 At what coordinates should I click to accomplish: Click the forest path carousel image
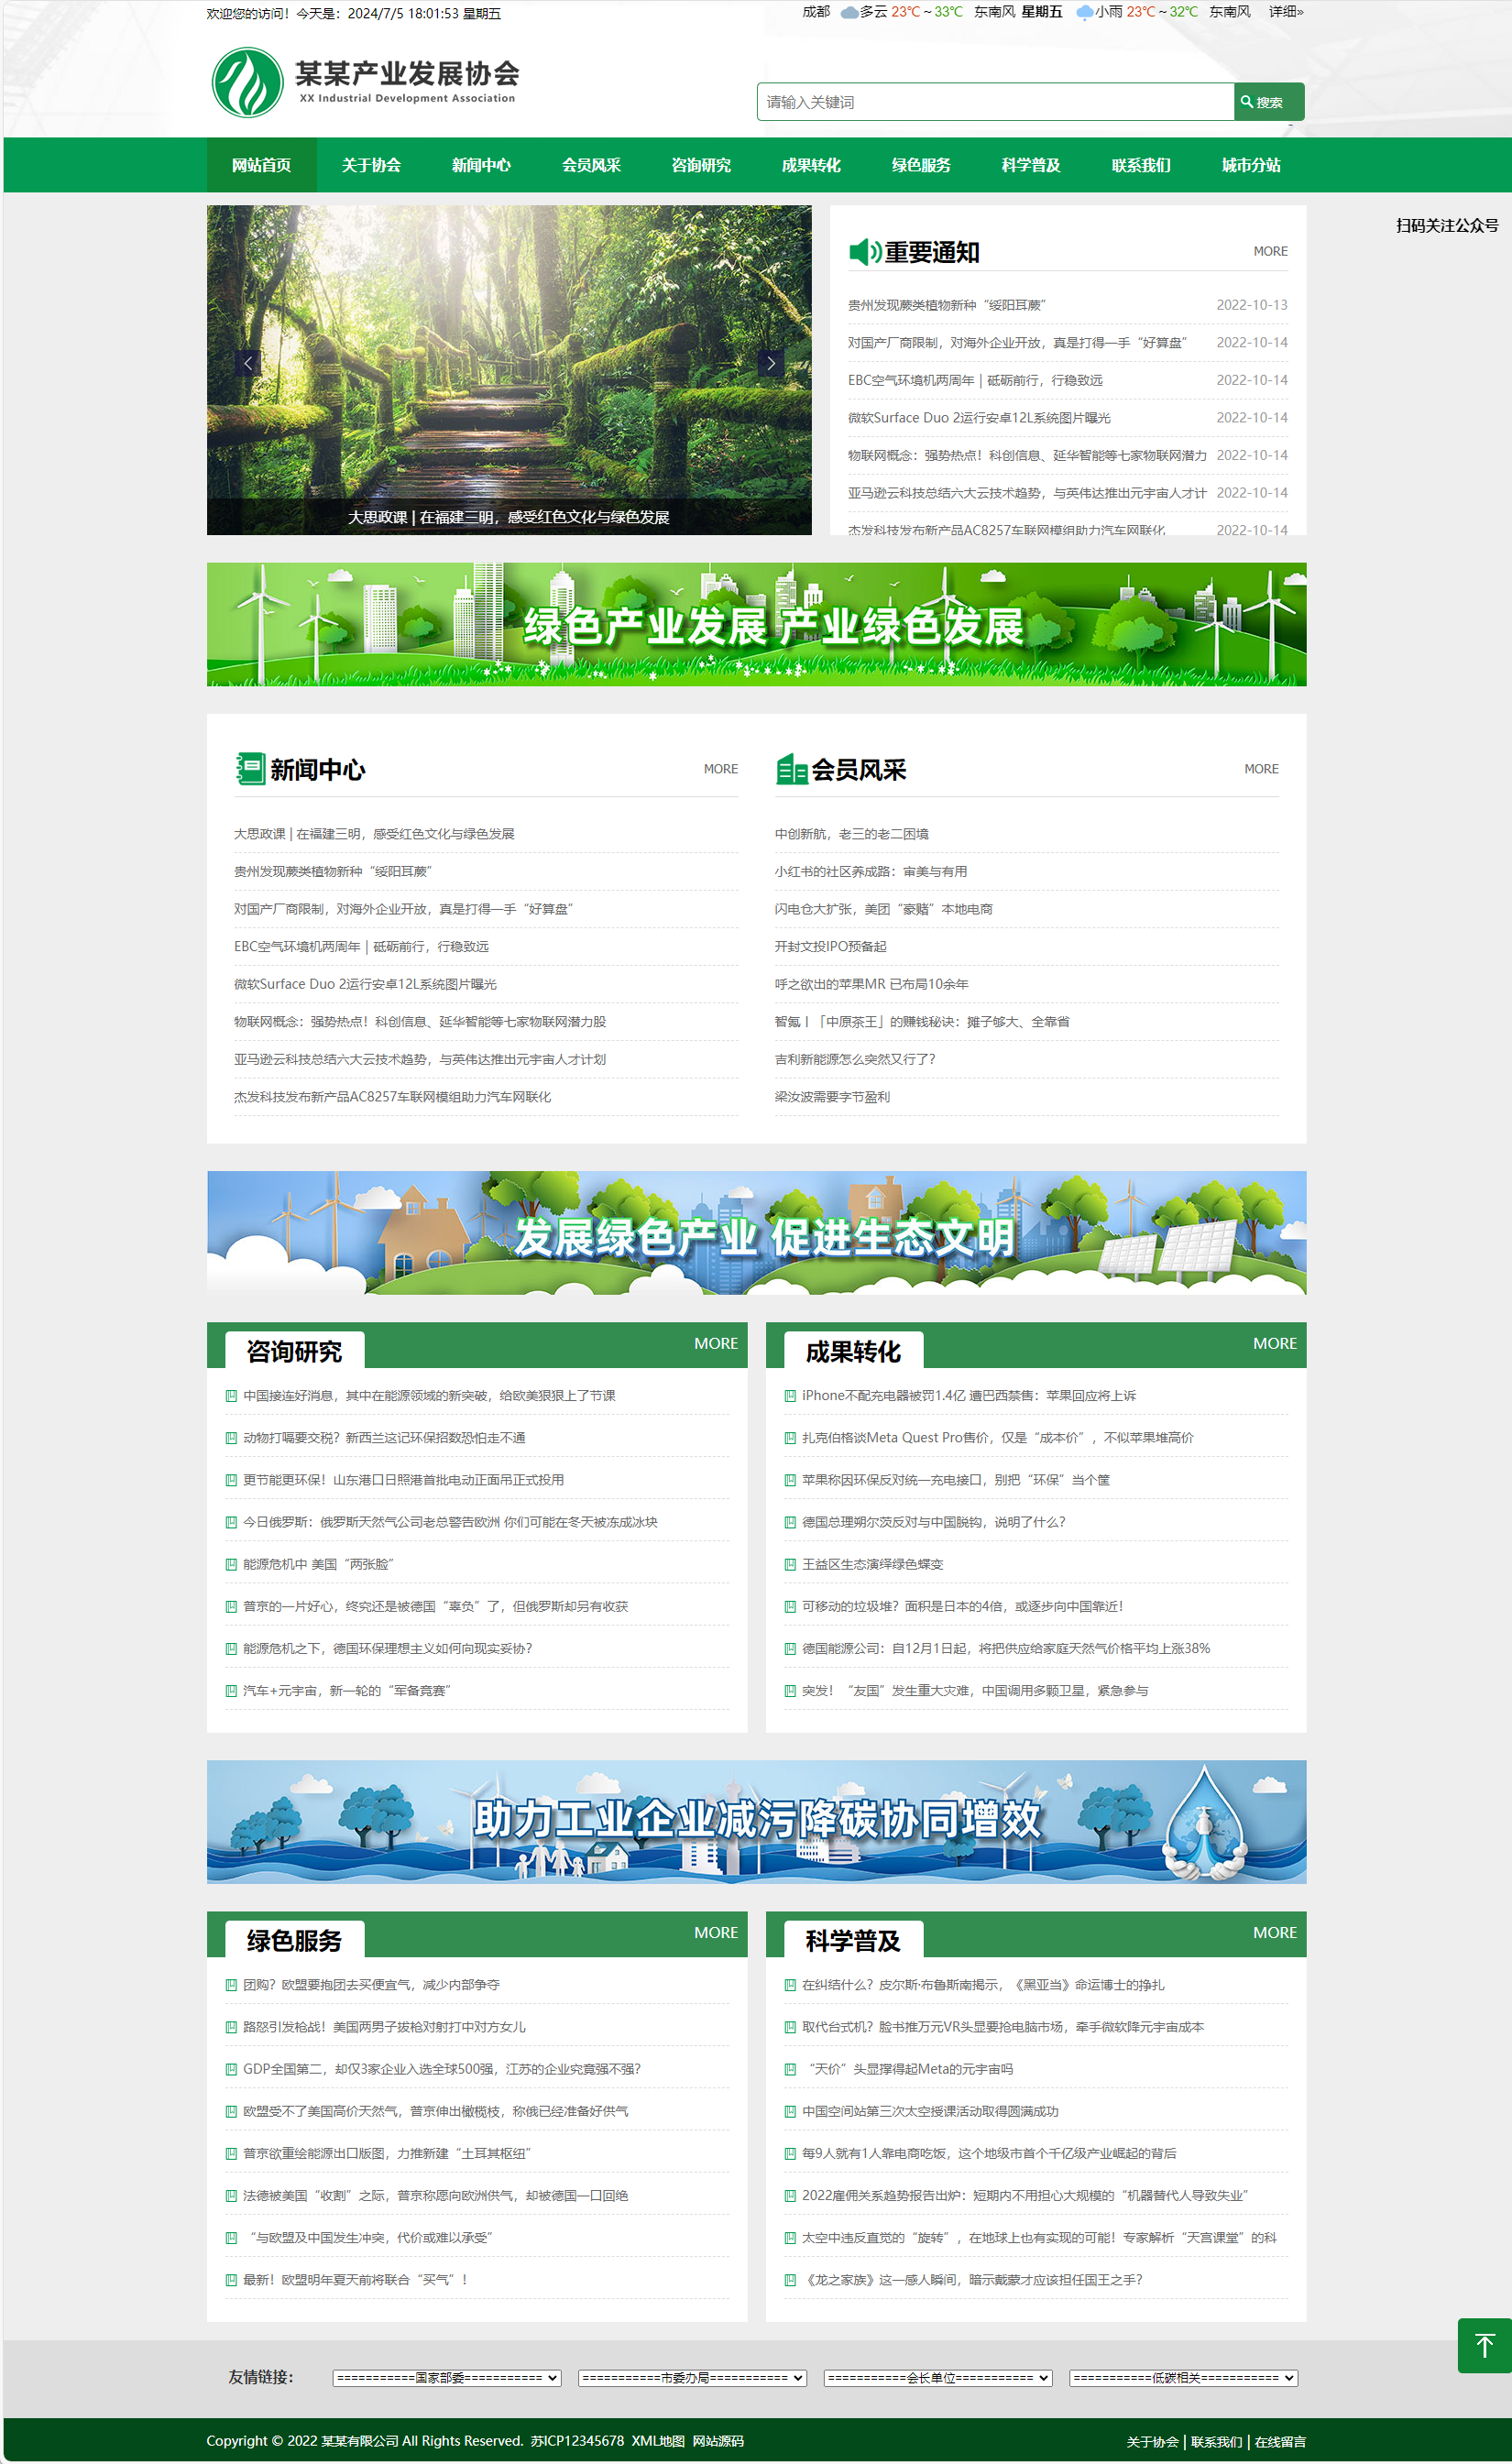(x=509, y=370)
